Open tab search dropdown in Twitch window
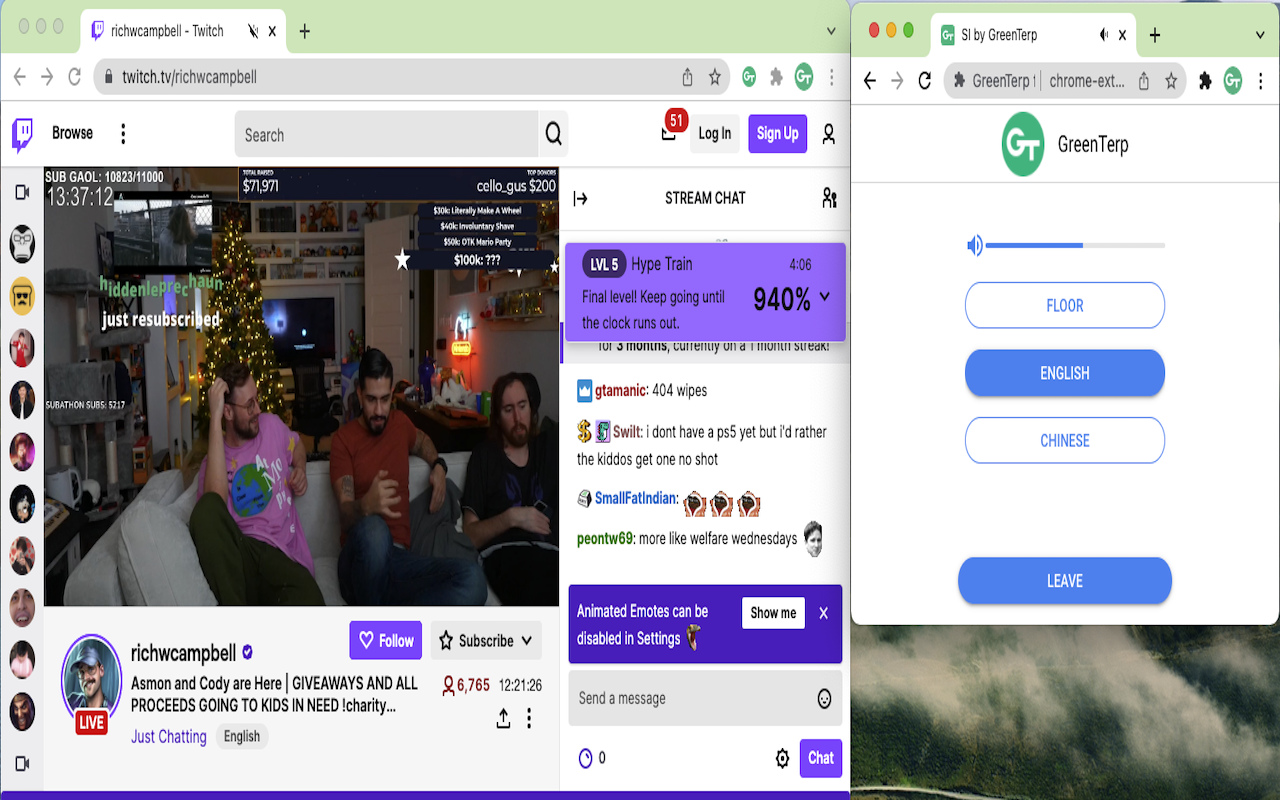The height and width of the screenshot is (800, 1280). click(x=832, y=31)
